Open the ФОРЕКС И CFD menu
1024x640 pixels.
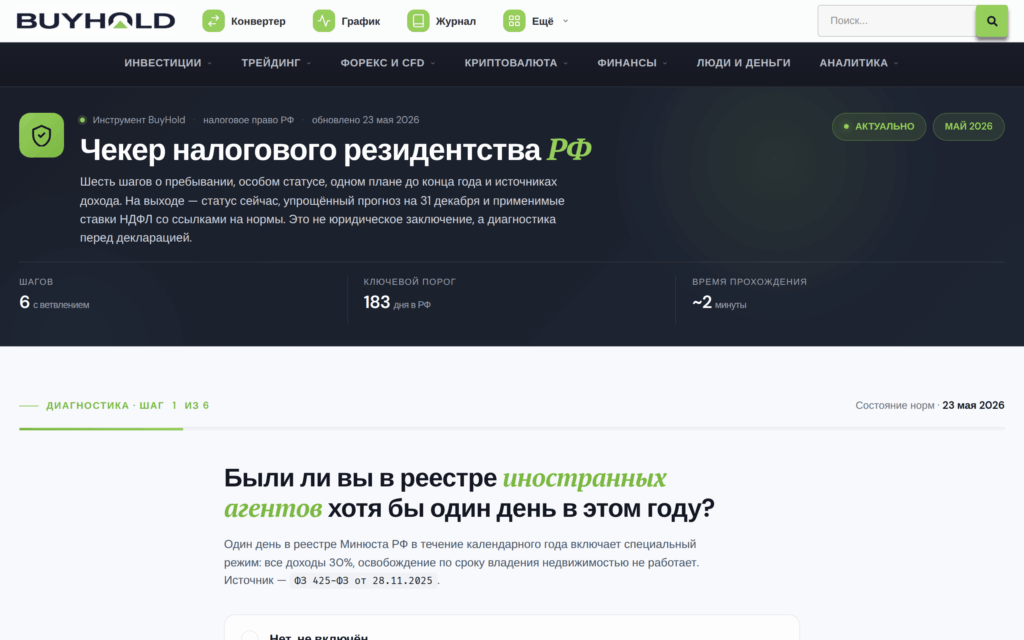coord(382,63)
